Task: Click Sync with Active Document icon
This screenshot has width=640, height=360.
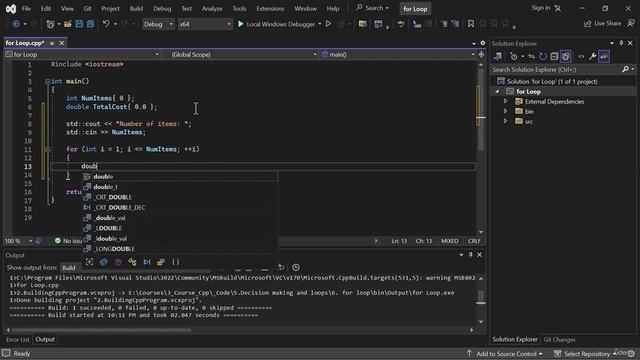Action: pos(531,56)
